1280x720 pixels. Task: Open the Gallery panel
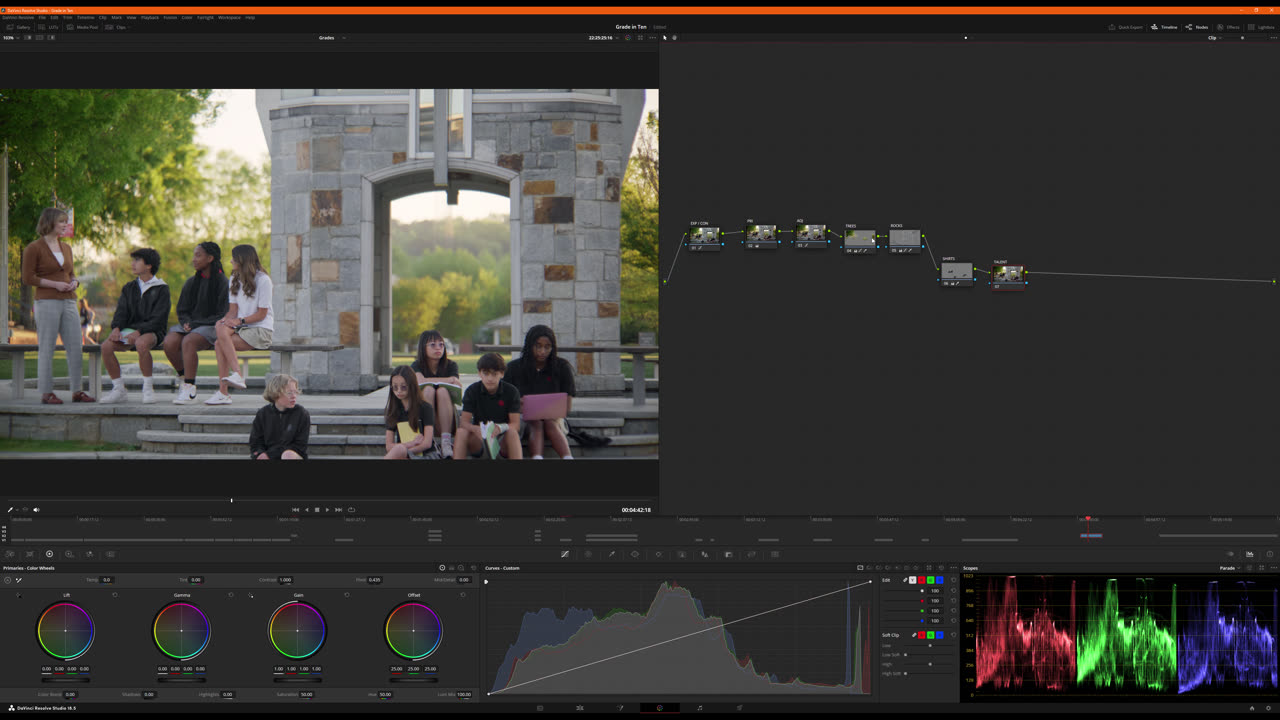tap(18, 27)
